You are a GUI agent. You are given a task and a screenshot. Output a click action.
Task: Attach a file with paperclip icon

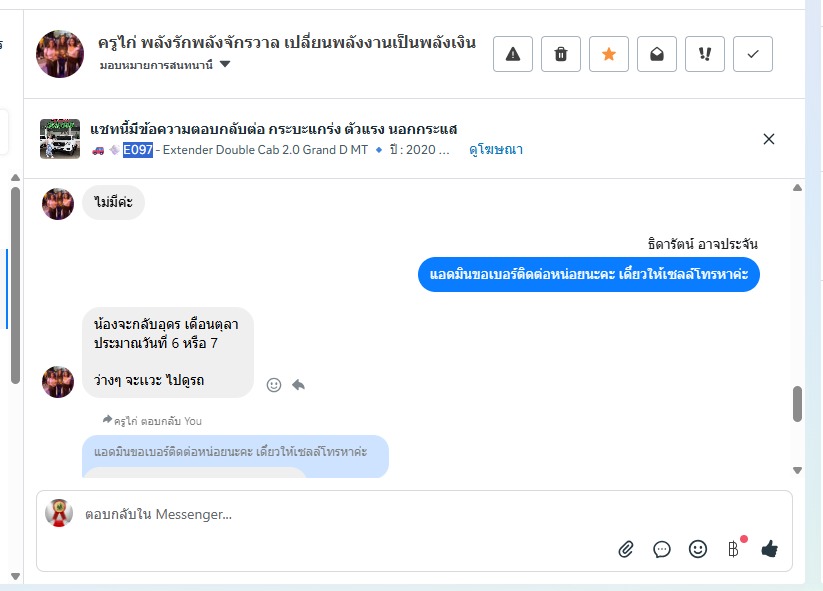(x=626, y=549)
